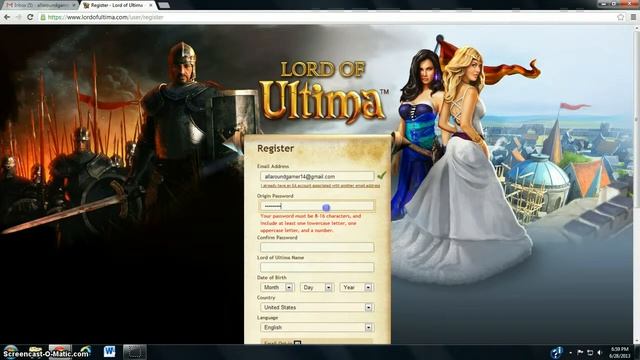Bookmark this page with the star icon
Viewport: 640px width, 360px height.
[620, 17]
